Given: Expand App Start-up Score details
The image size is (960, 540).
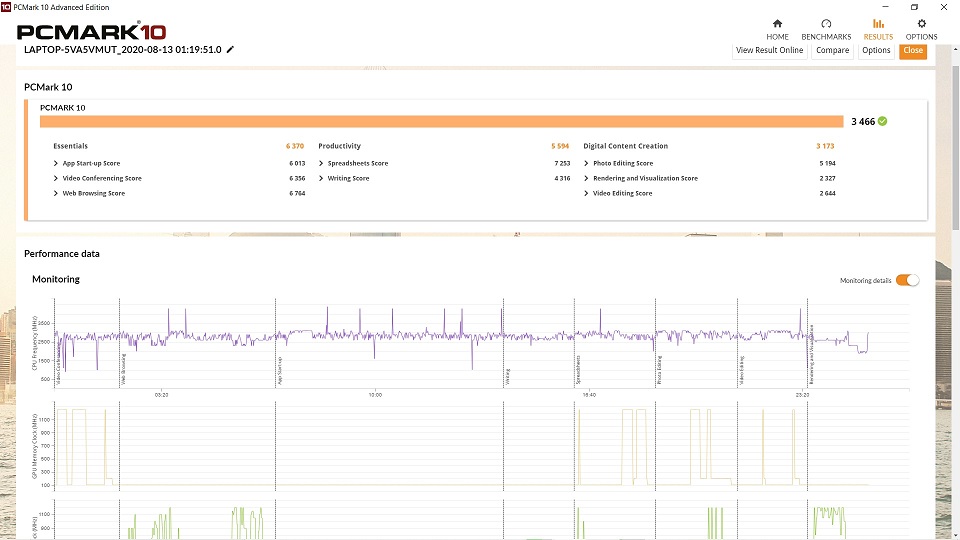Looking at the screenshot, I should tap(56, 163).
